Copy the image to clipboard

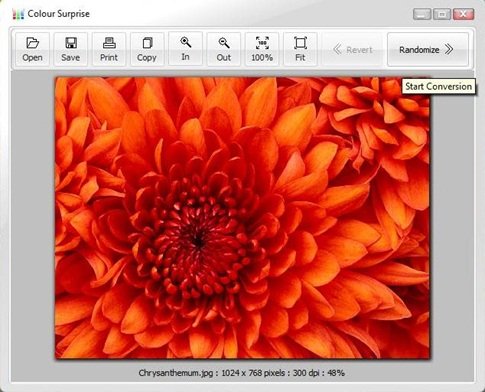coord(147,49)
